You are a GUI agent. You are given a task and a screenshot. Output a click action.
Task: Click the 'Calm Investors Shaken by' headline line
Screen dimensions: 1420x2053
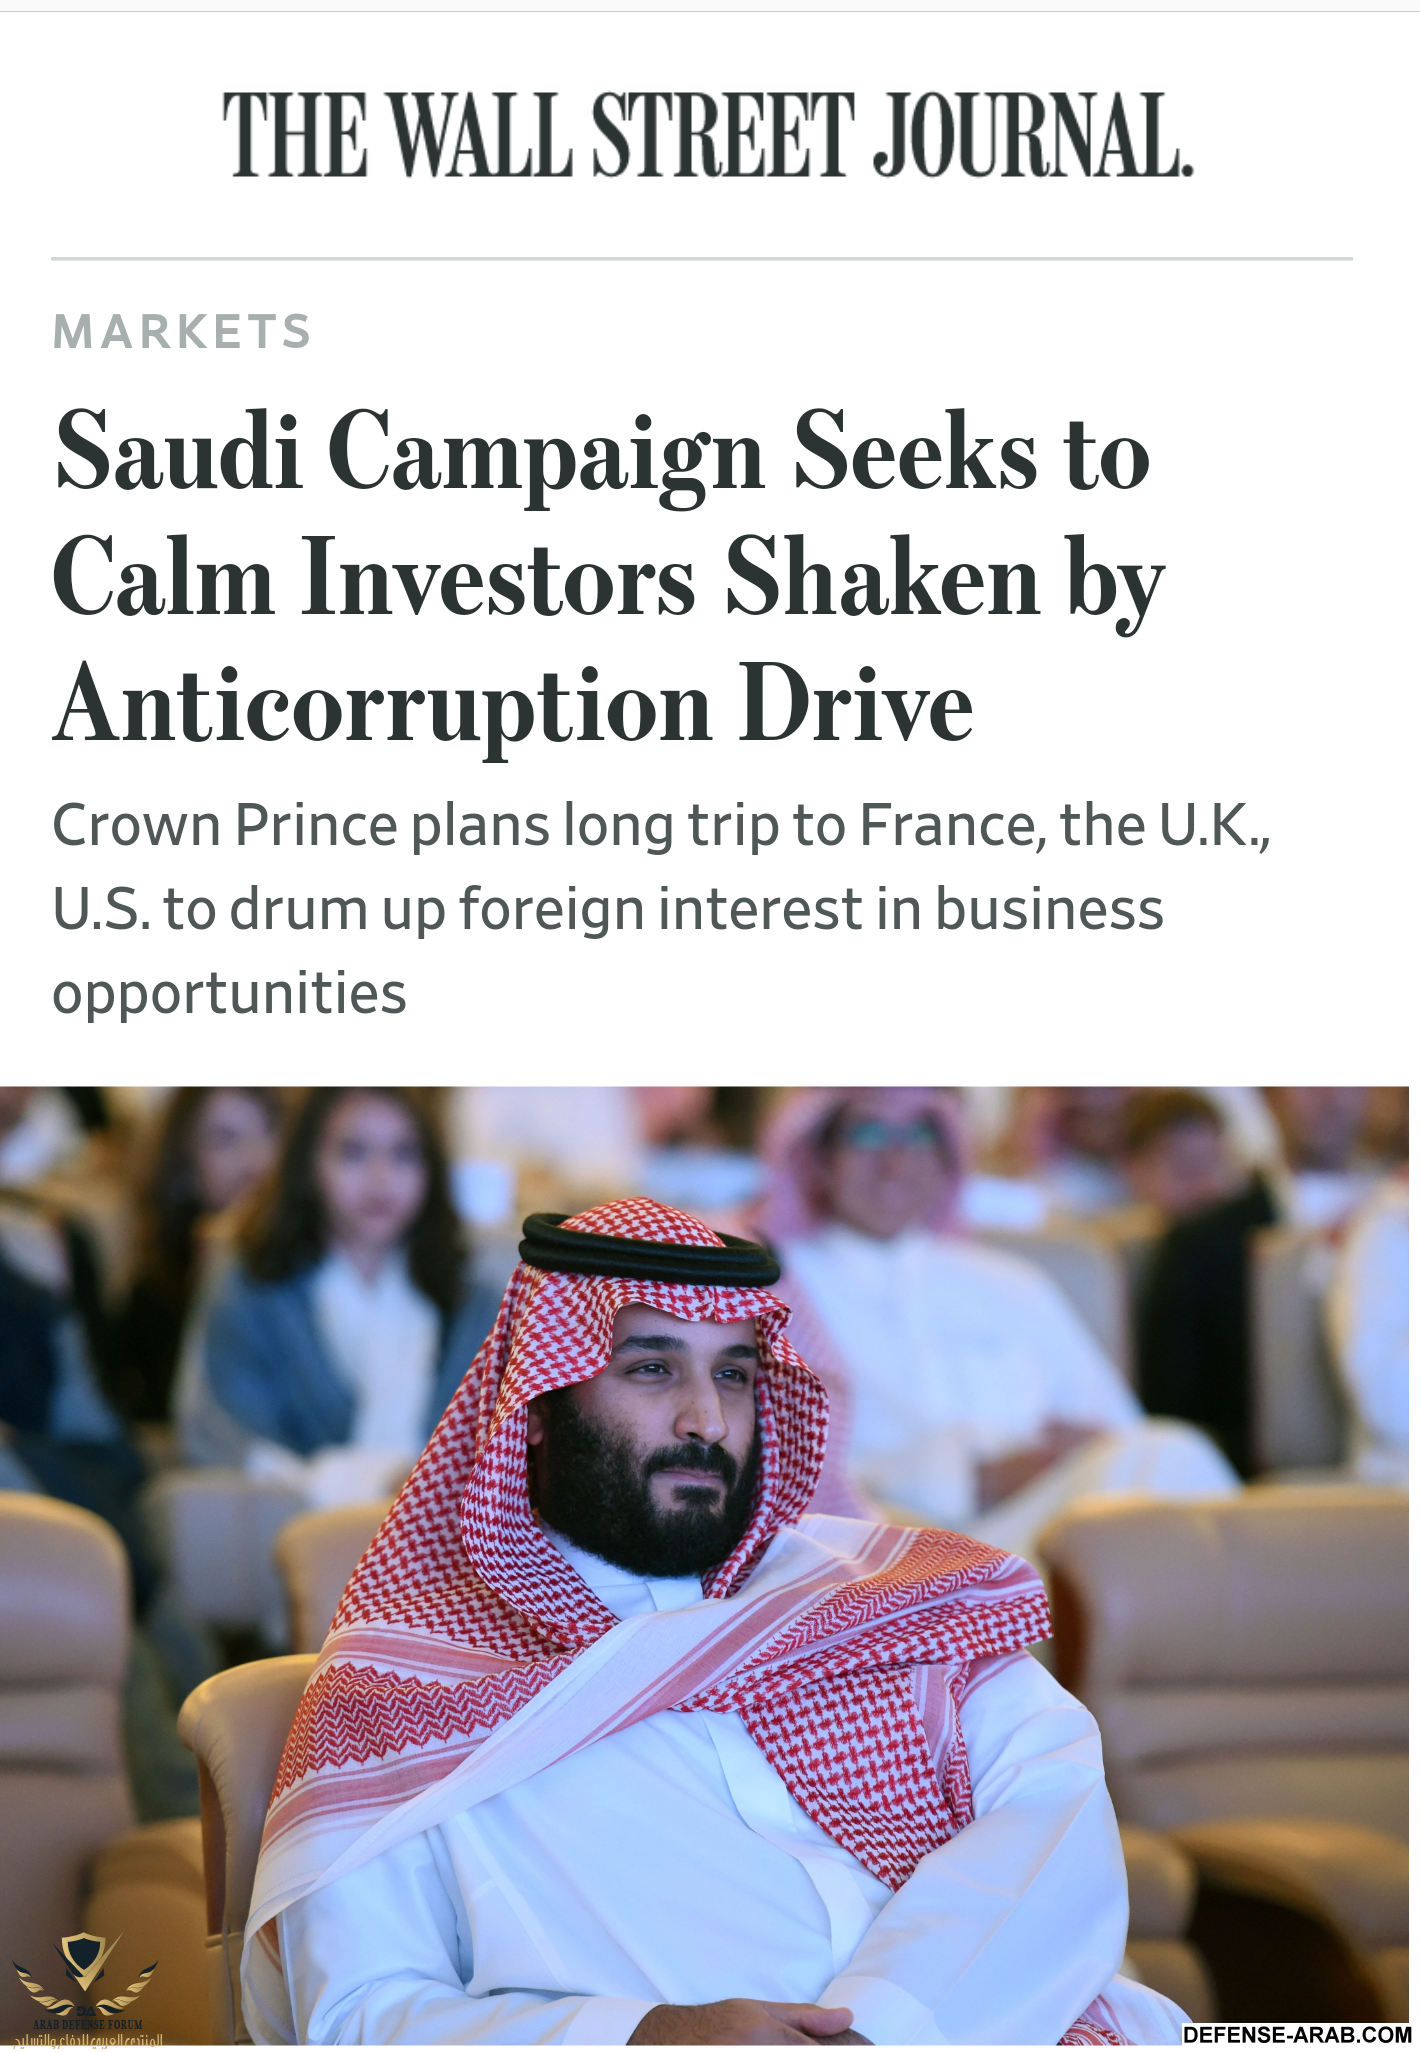[609, 582]
